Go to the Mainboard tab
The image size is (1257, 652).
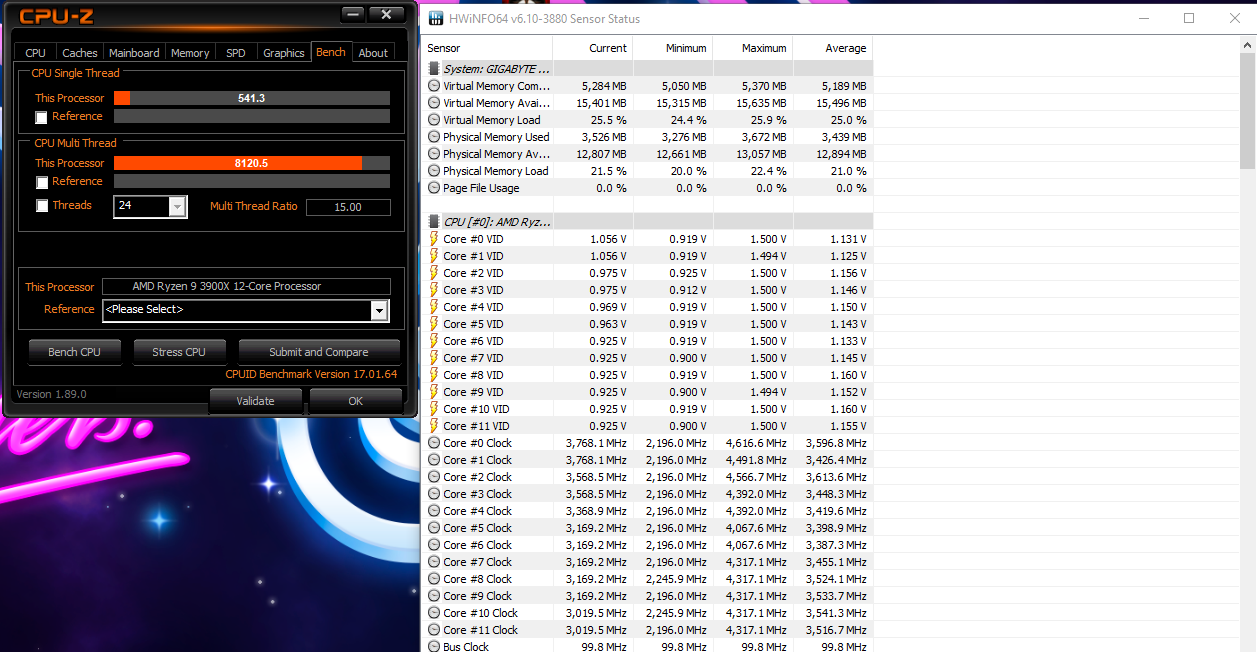point(134,53)
